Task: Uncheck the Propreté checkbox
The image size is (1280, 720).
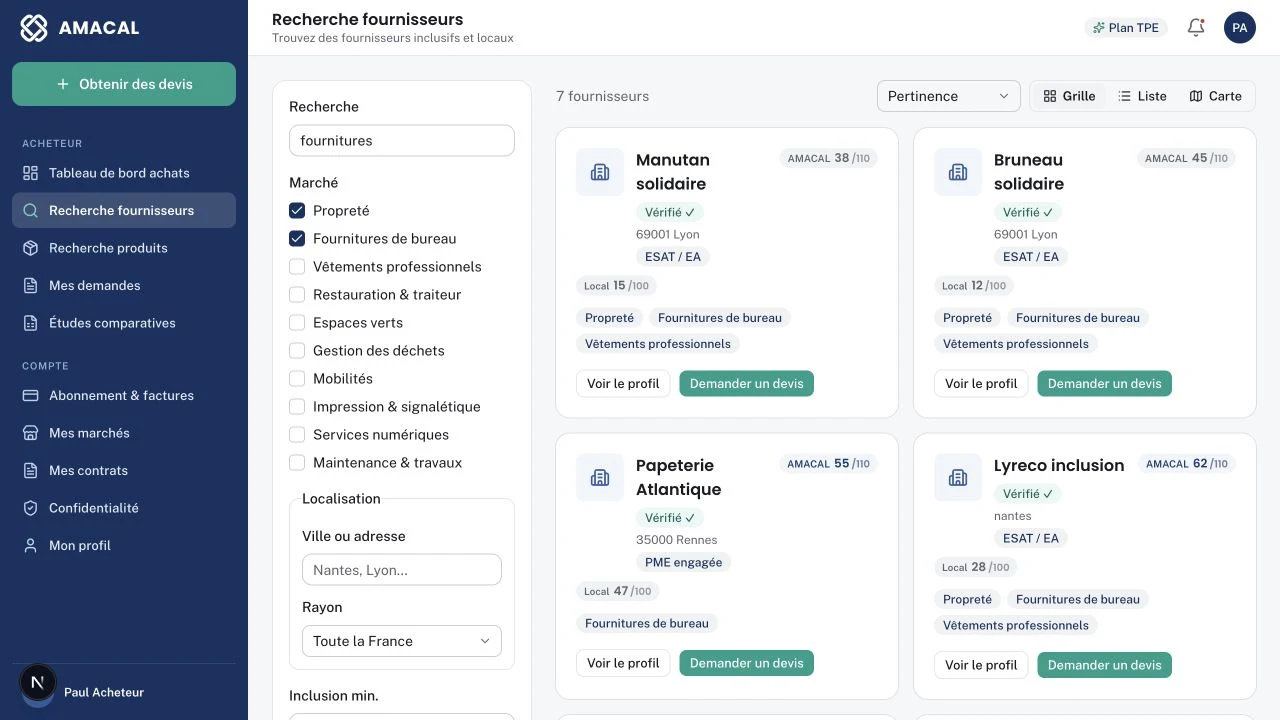Action: (297, 211)
